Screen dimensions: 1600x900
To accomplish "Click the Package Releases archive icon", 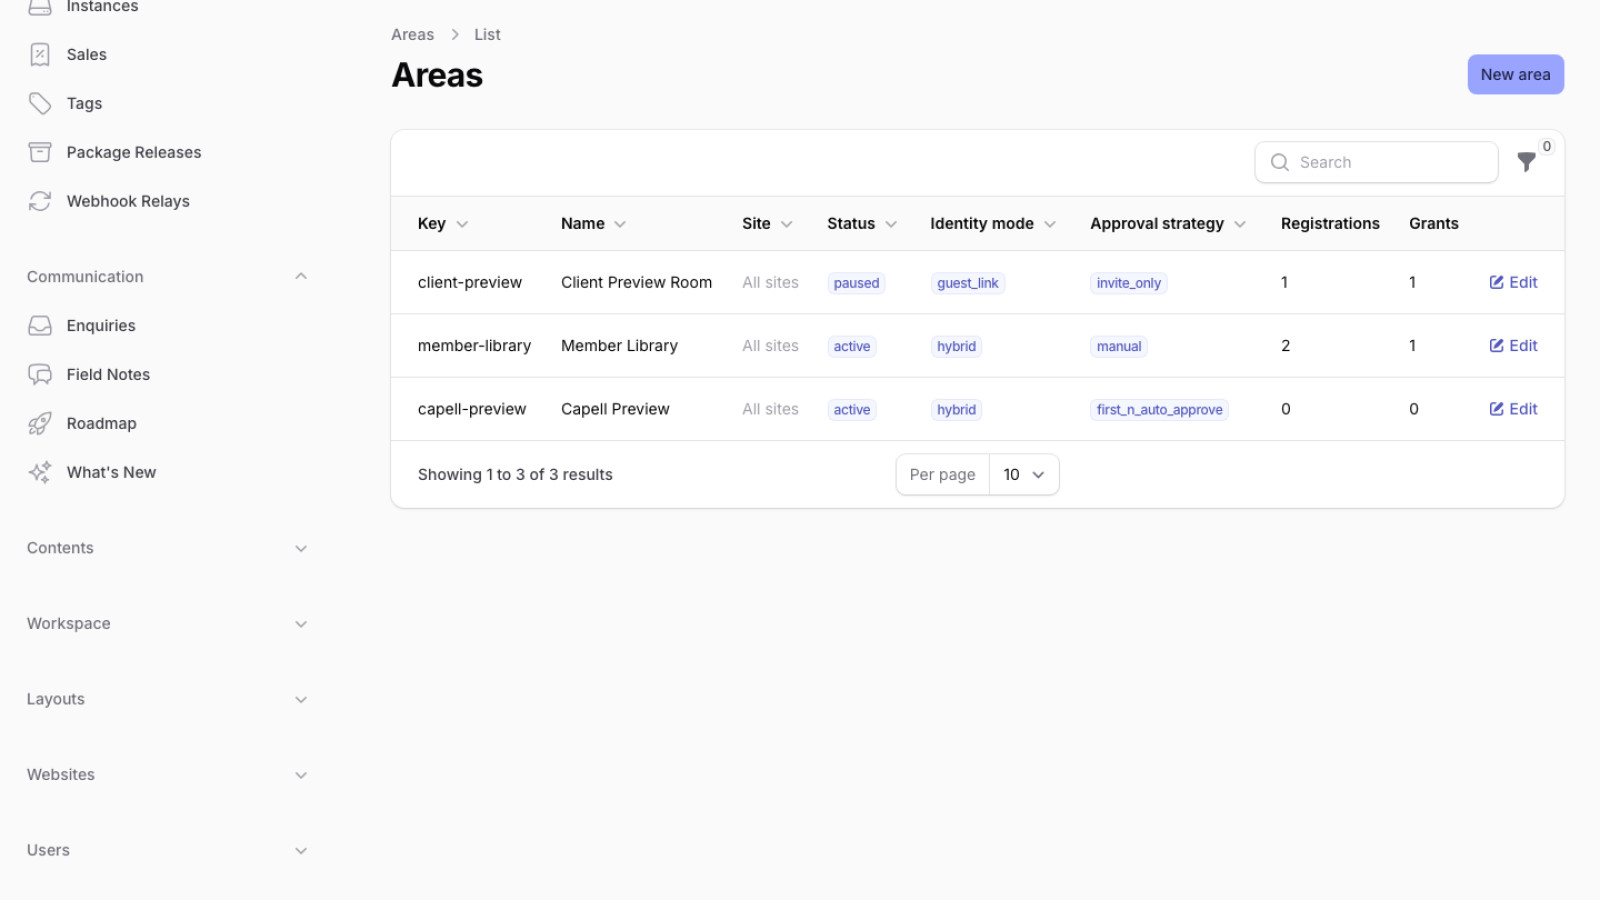I will [x=40, y=152].
